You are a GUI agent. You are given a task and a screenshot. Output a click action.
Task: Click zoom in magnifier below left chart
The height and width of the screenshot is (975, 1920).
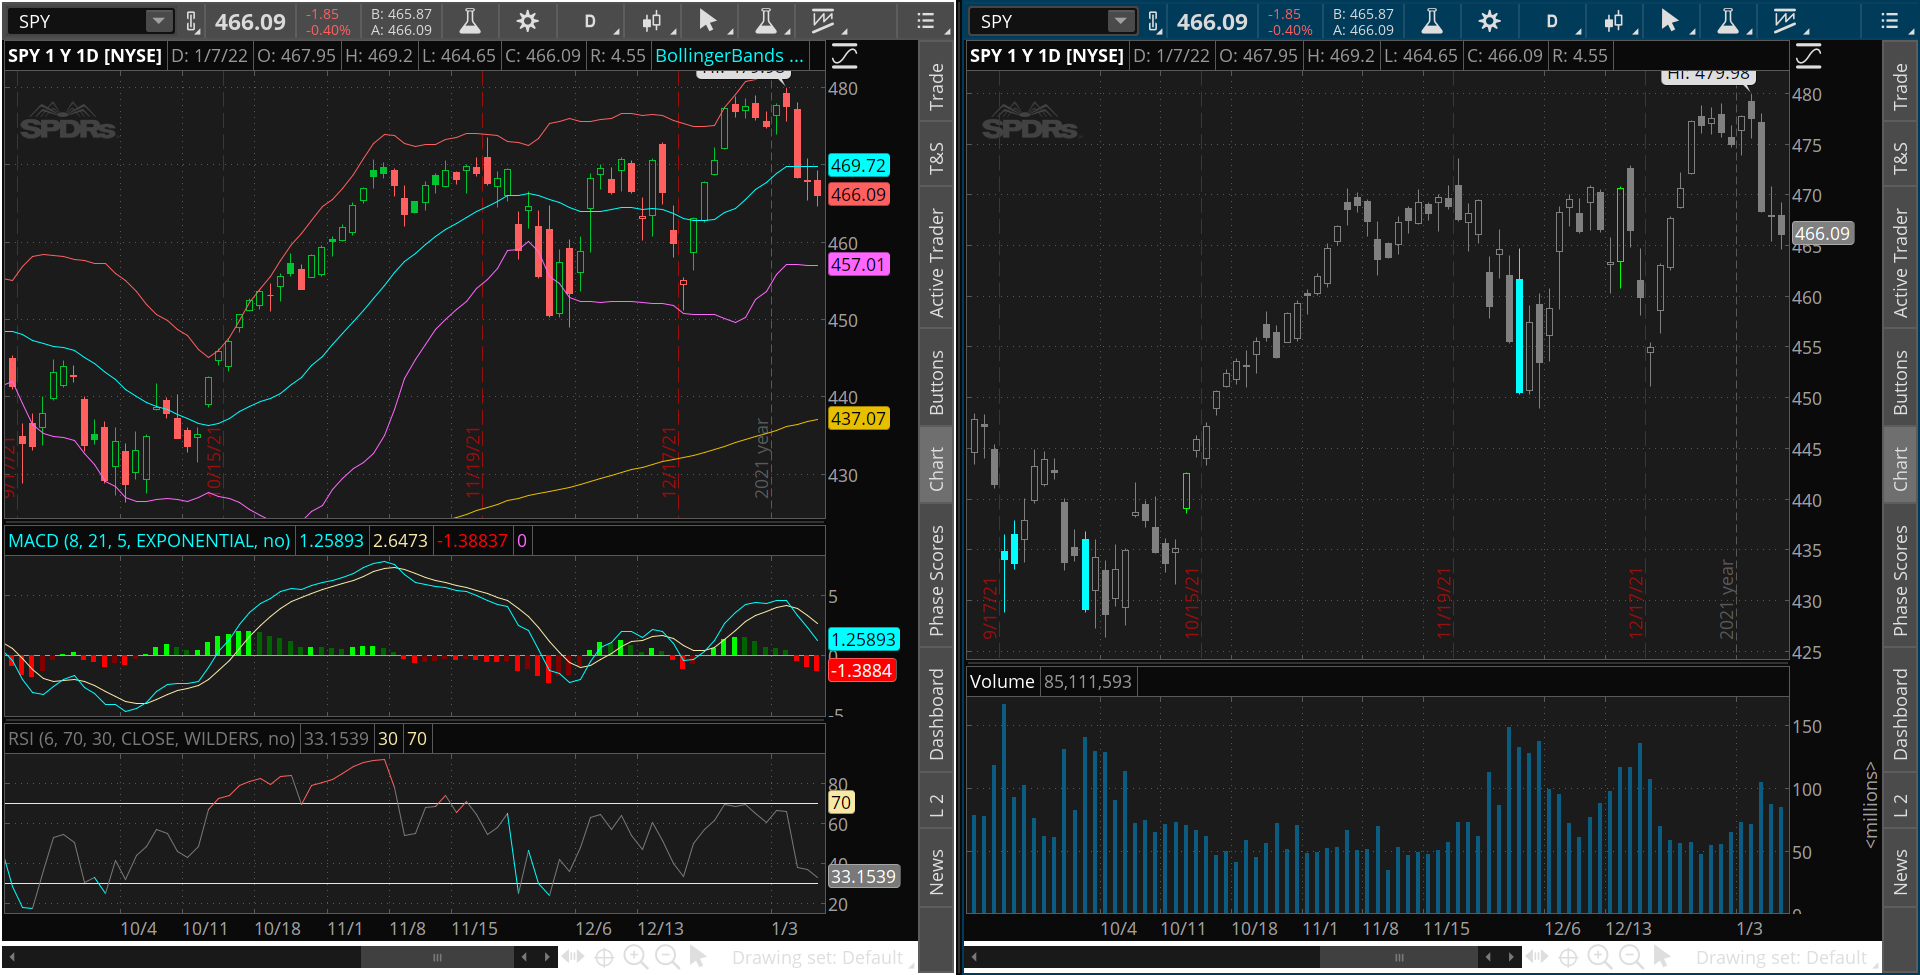636,957
